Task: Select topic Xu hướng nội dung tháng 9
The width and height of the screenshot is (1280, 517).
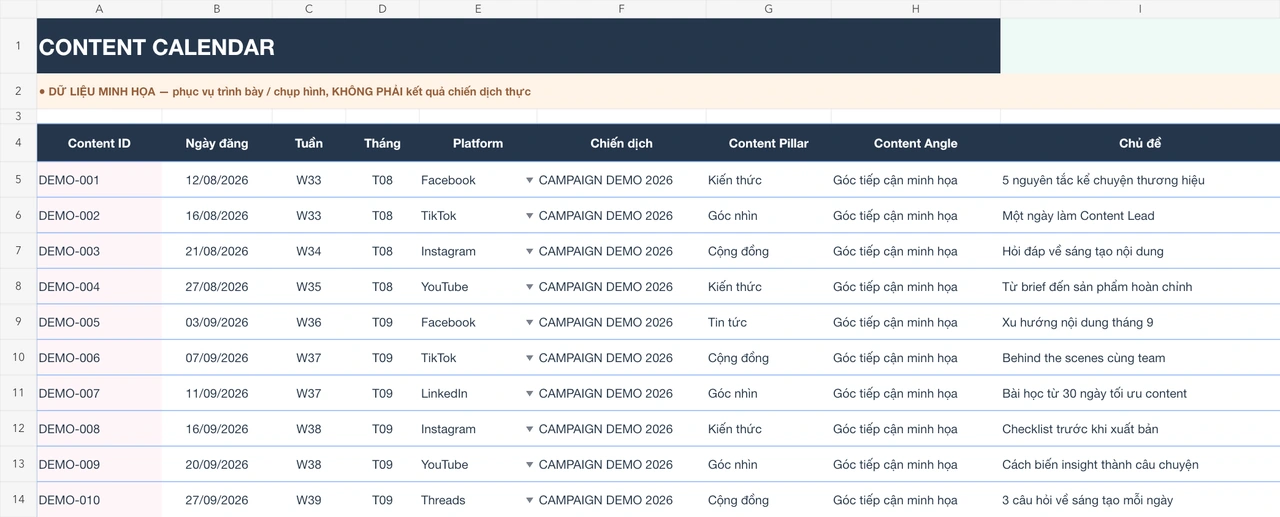Action: [1140, 322]
